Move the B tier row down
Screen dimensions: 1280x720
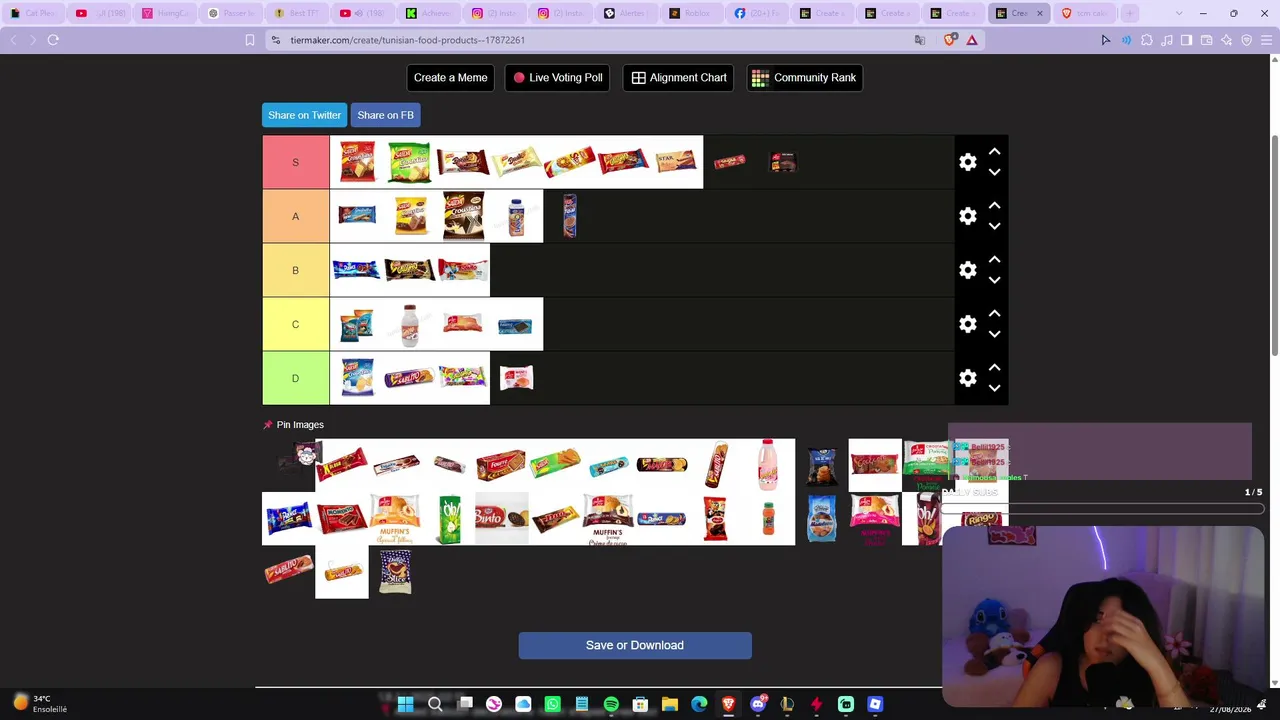[x=994, y=280]
